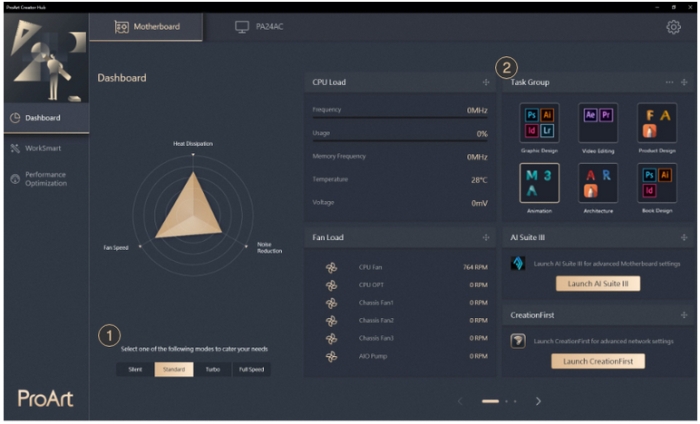
Task: Click the Chassis Fan1 icon
Action: click(x=331, y=303)
